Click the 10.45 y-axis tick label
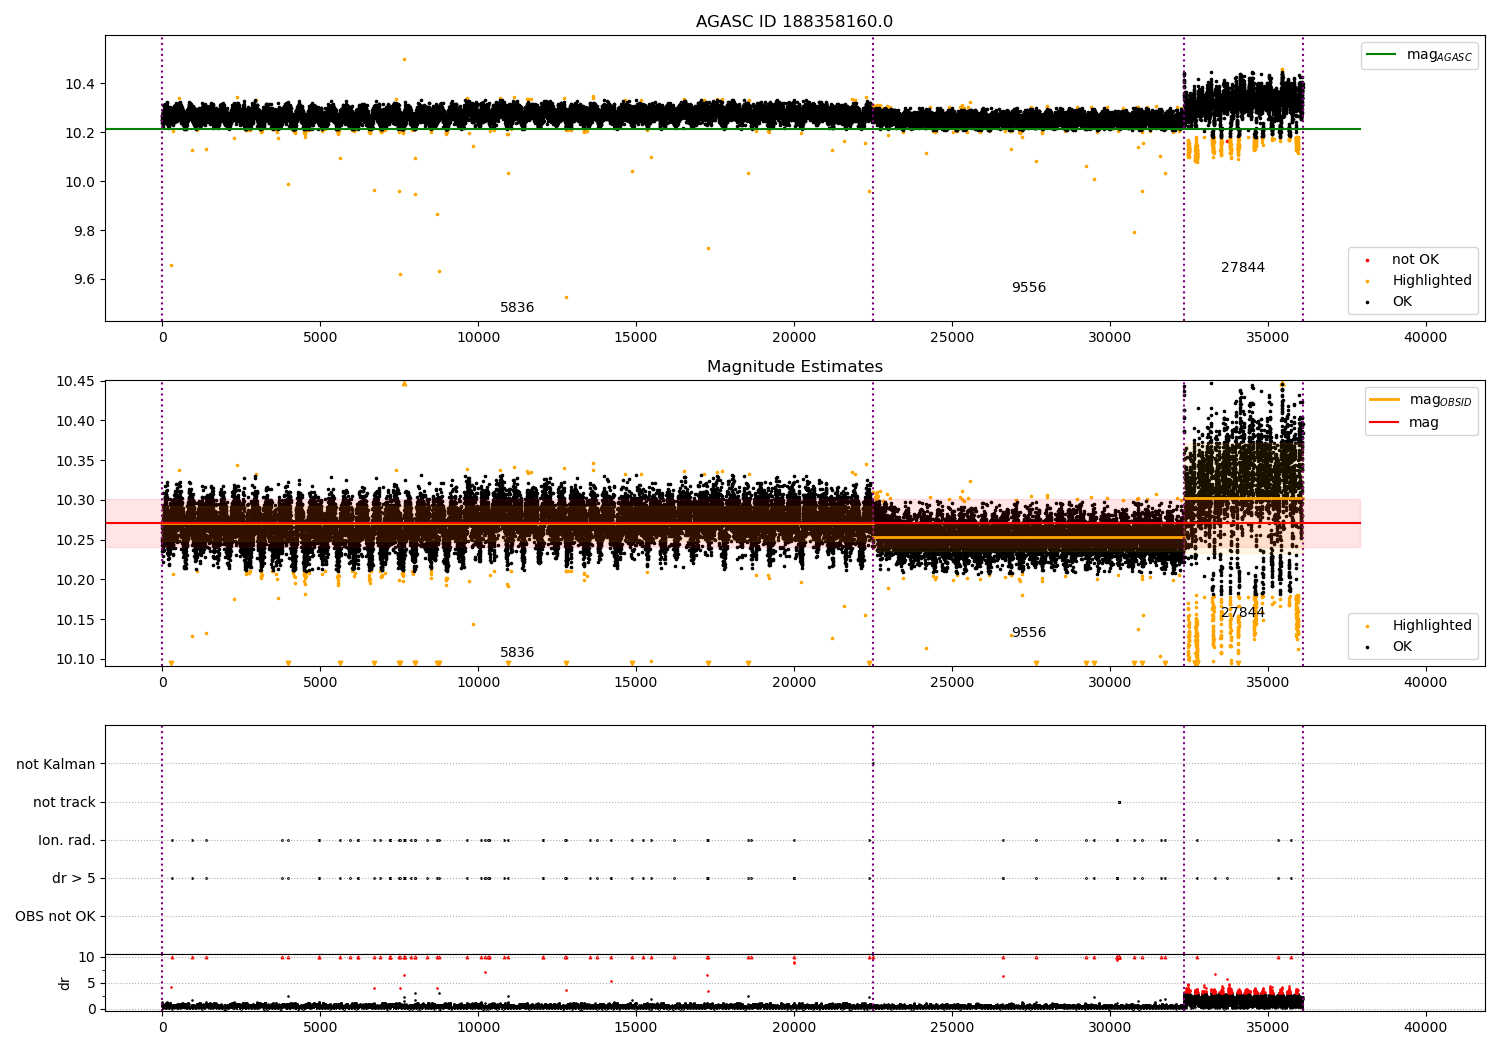Image resolution: width=1500 pixels, height=1050 pixels. [76, 381]
